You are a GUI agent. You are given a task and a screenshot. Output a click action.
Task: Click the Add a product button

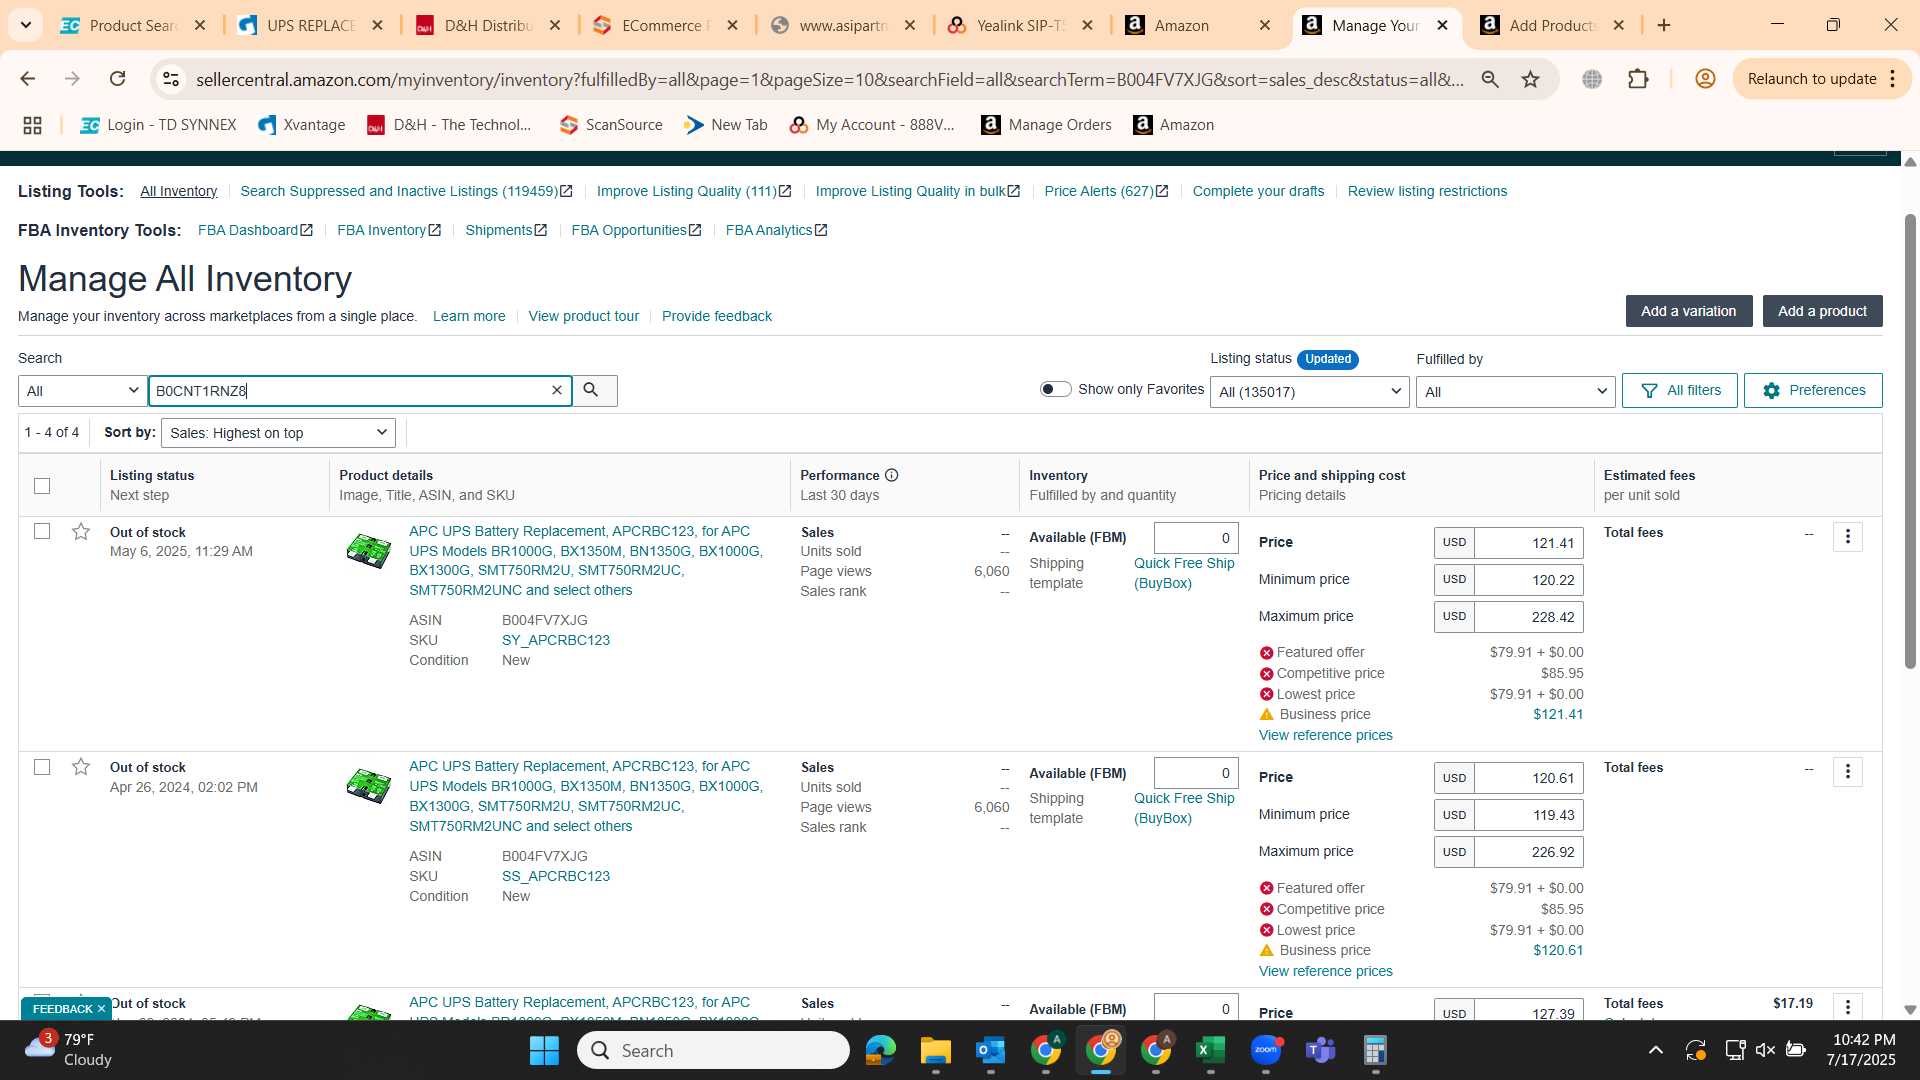pos(1822,311)
